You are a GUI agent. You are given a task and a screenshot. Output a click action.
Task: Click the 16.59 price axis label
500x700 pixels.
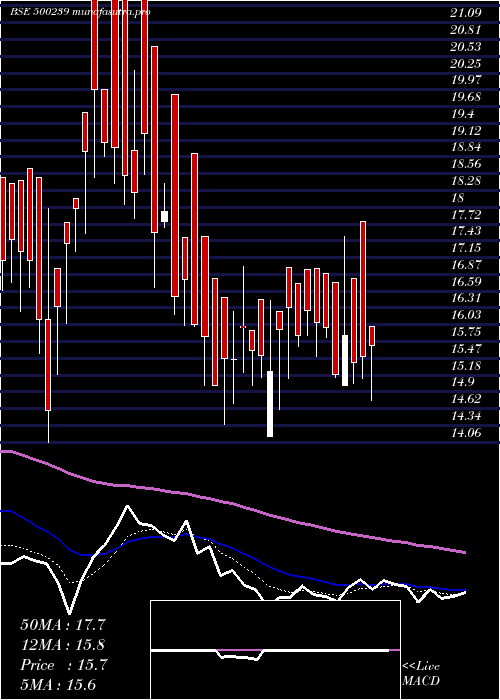[x=466, y=282]
